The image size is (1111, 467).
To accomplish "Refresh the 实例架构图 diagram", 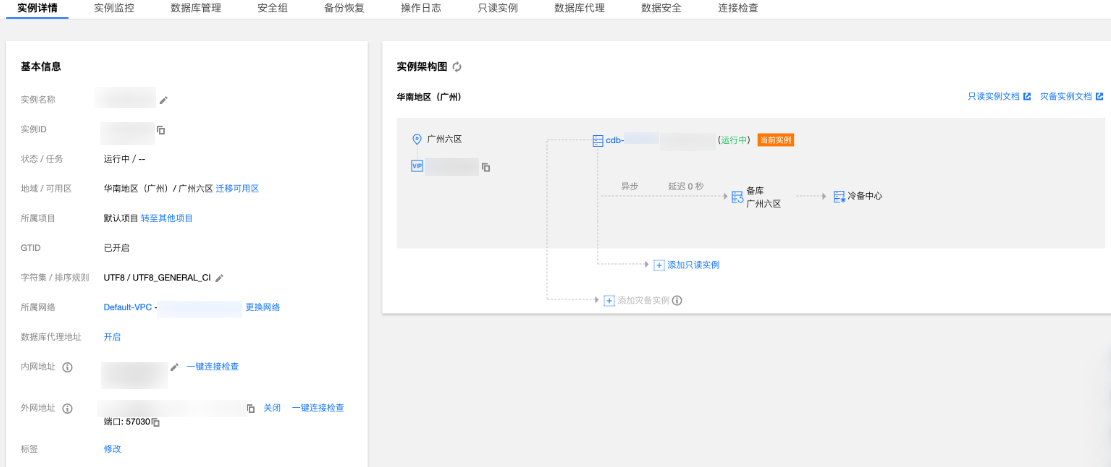I will [457, 67].
